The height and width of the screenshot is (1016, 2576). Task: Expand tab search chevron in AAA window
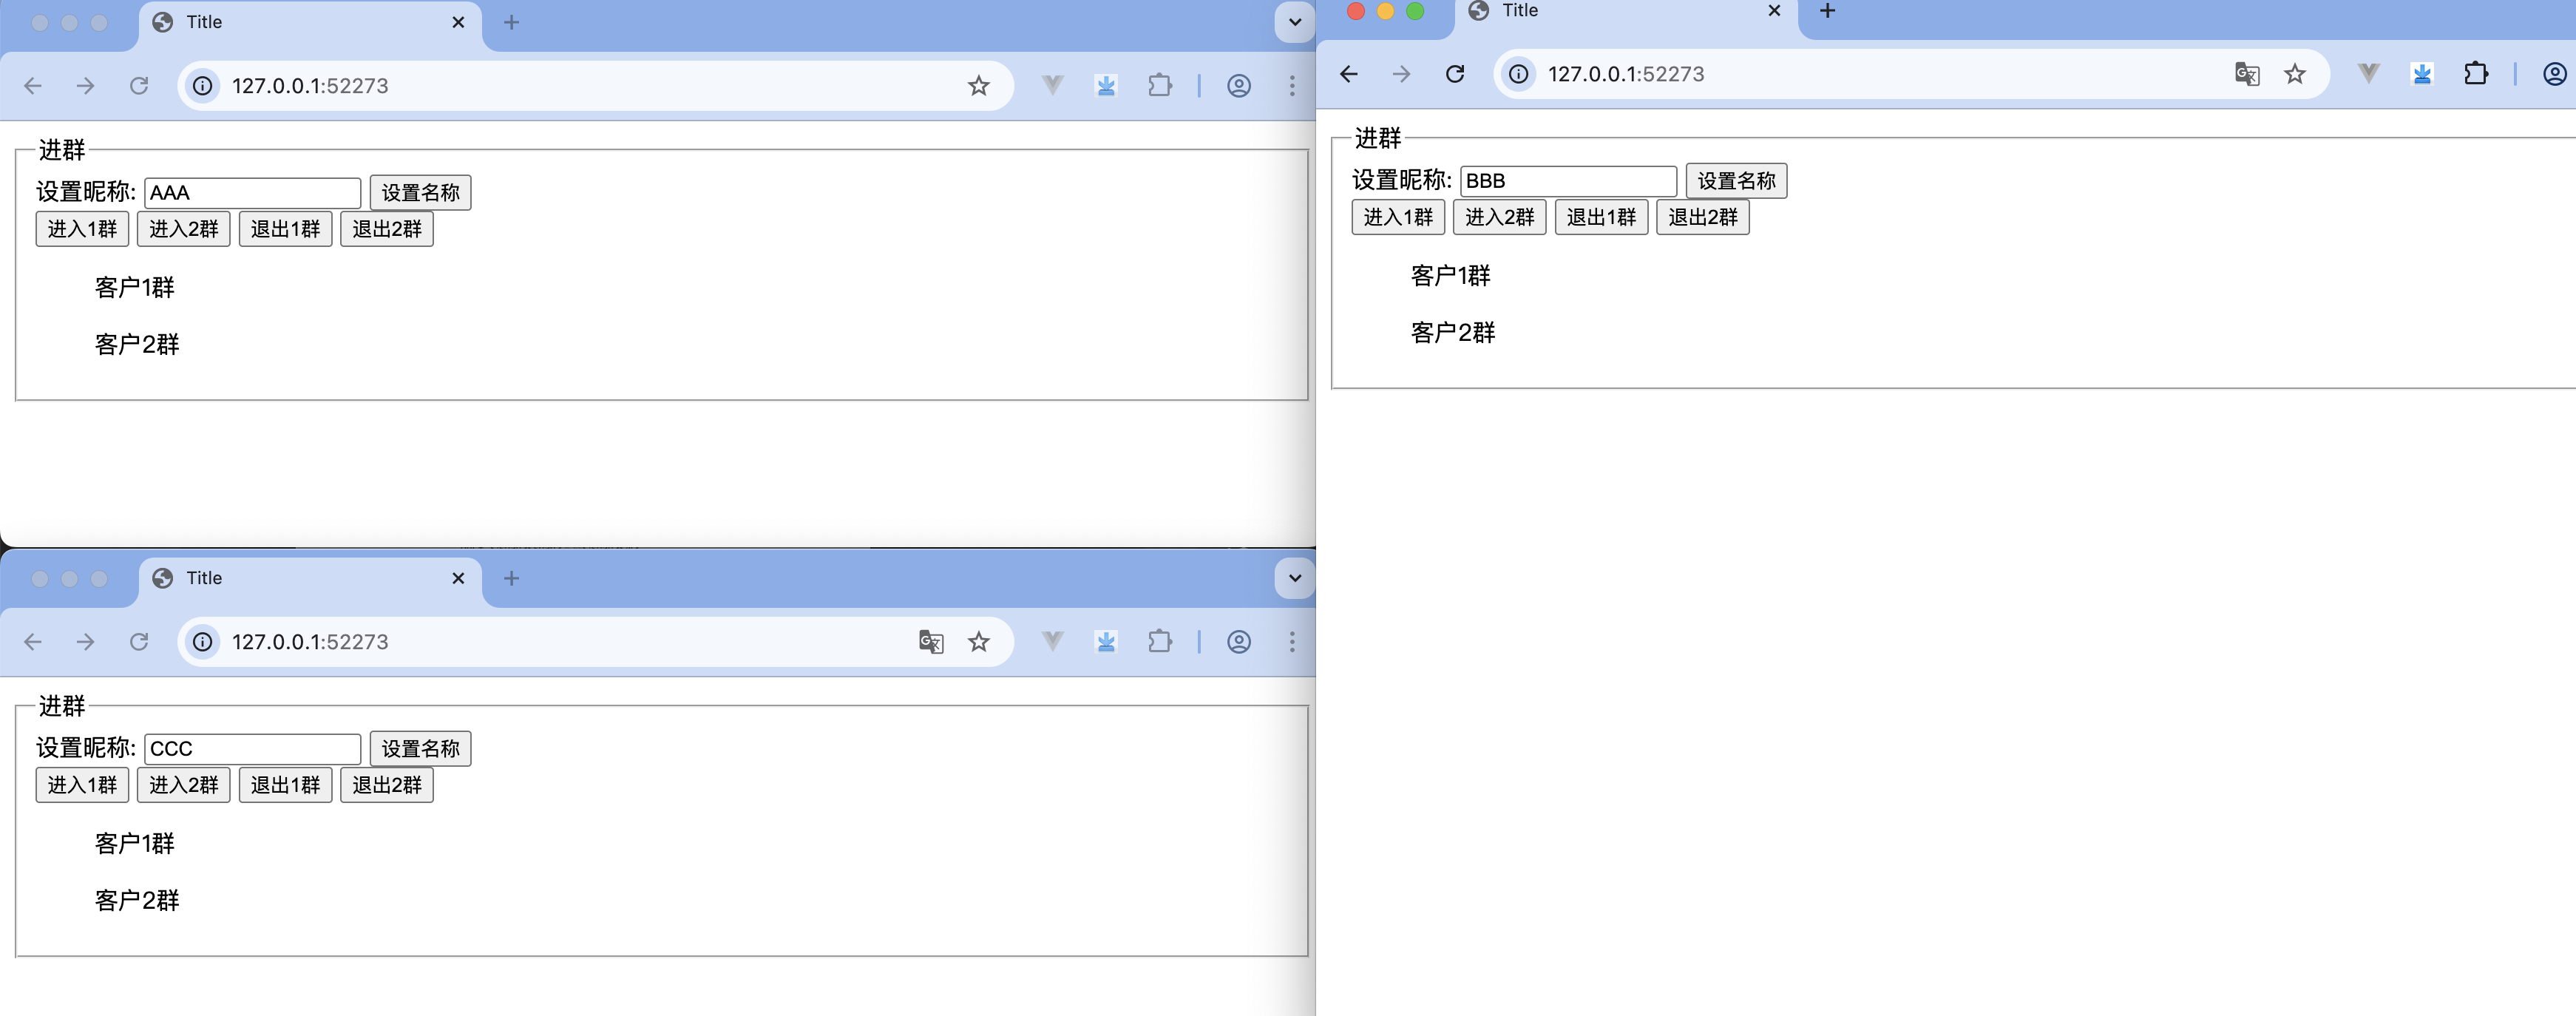point(1294,22)
